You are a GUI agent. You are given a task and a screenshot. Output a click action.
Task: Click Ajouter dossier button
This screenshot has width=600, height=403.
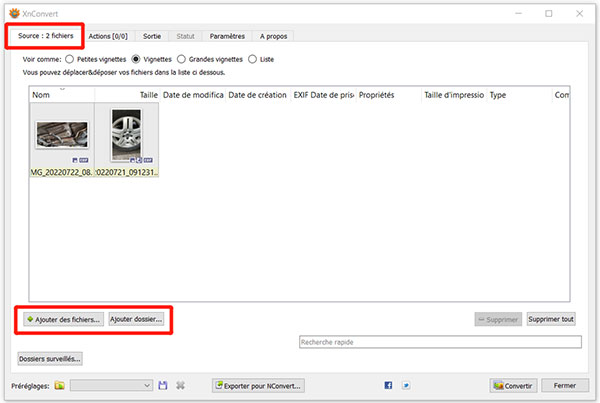(x=136, y=319)
